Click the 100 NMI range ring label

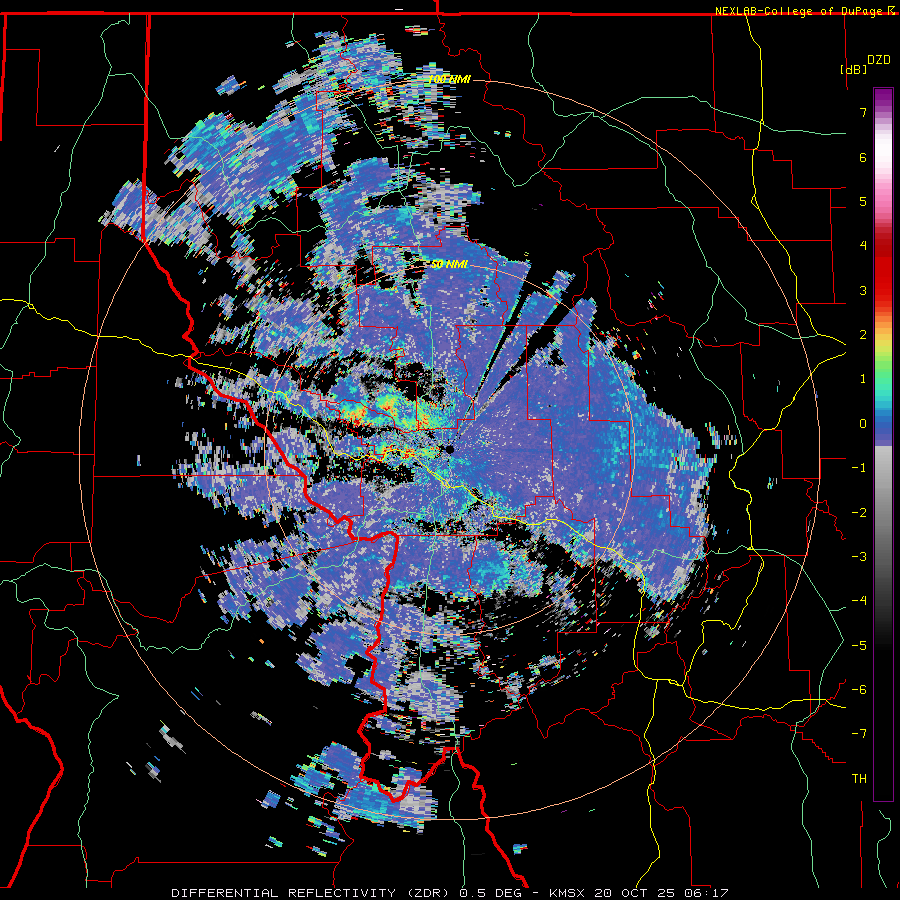coord(450,79)
